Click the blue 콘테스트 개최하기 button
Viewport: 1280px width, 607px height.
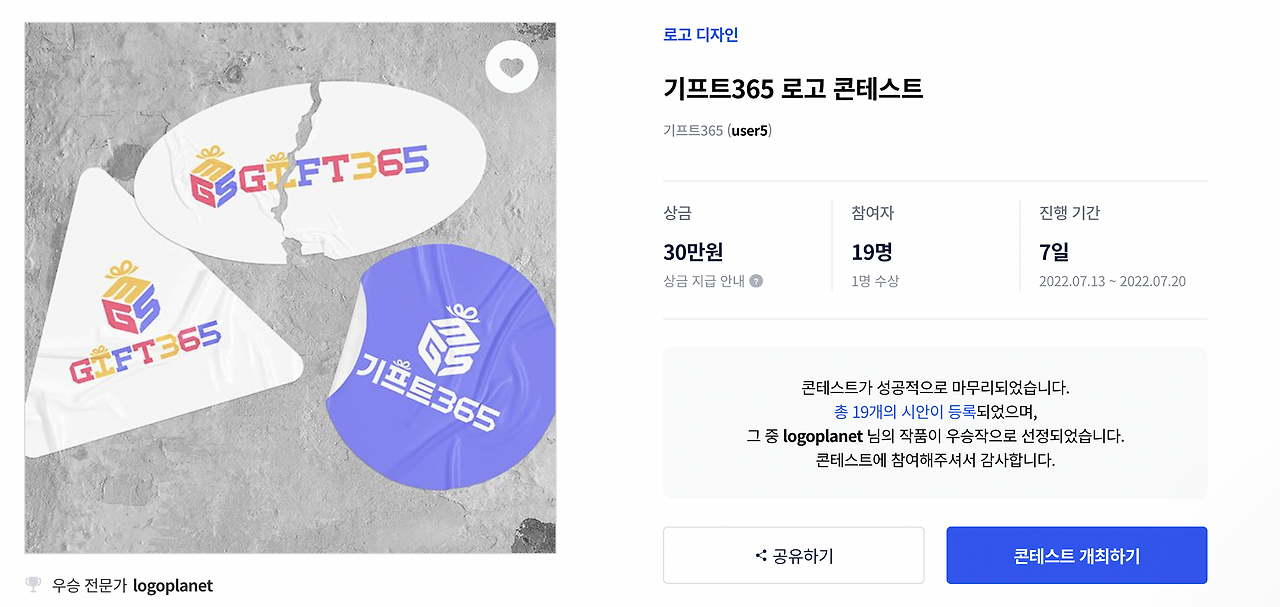pos(1076,555)
